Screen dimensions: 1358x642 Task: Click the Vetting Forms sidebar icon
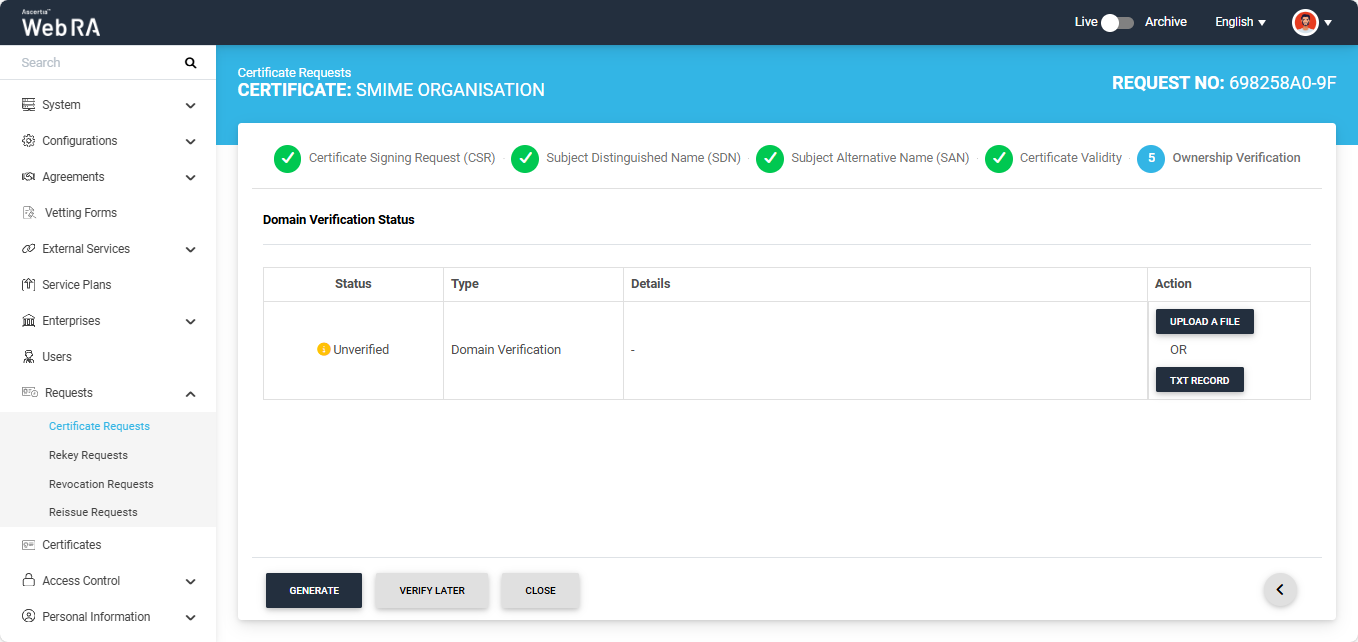29,213
